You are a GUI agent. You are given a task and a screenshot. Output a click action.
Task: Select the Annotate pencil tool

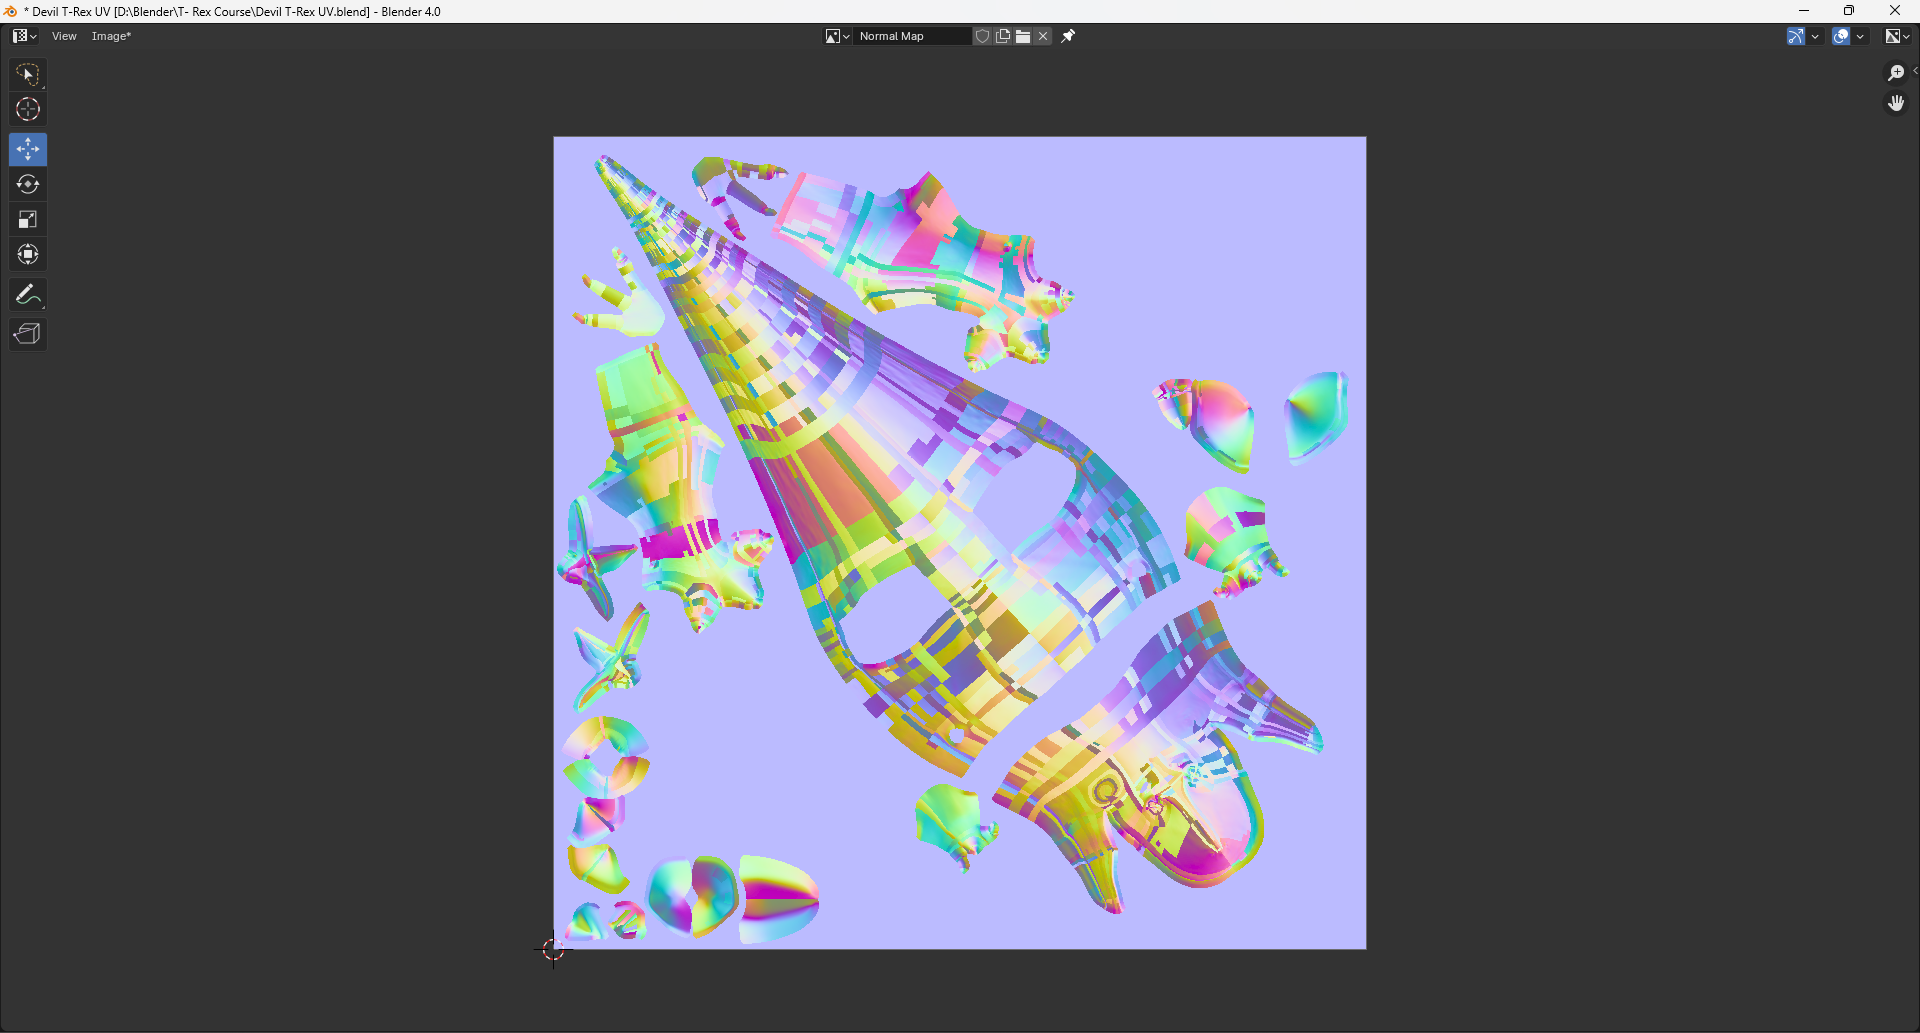[28, 294]
